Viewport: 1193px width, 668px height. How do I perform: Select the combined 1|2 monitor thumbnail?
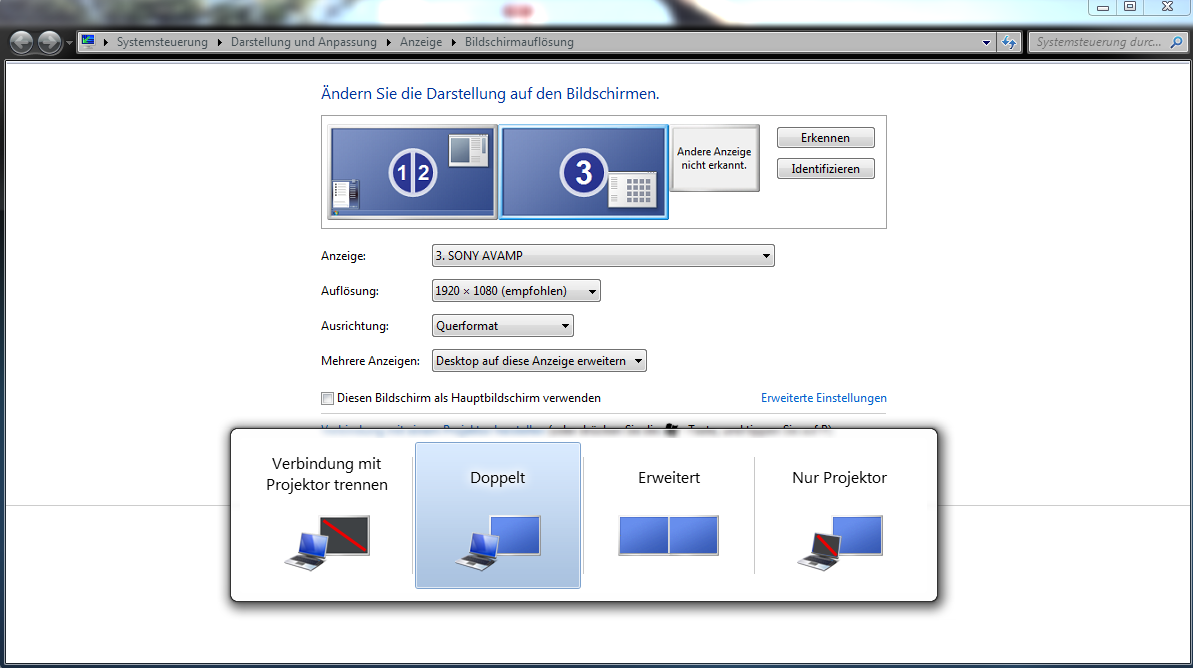click(x=412, y=173)
